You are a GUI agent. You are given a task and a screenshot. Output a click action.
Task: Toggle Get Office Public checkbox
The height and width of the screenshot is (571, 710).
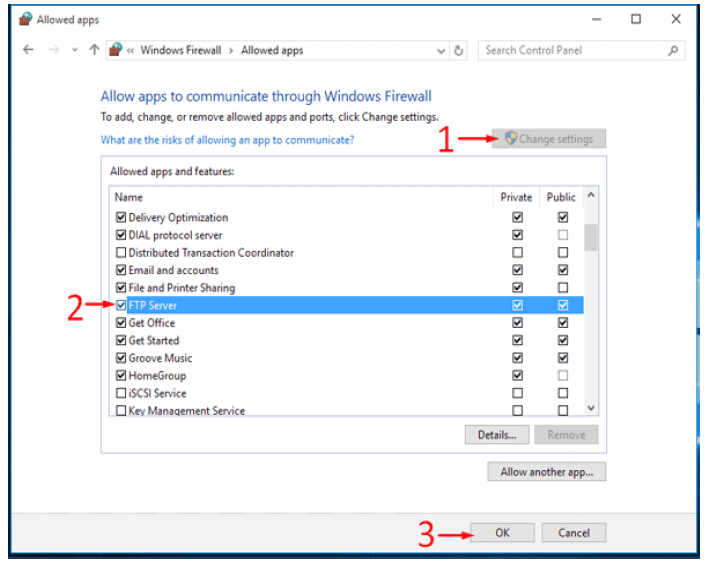pyautogui.click(x=563, y=322)
